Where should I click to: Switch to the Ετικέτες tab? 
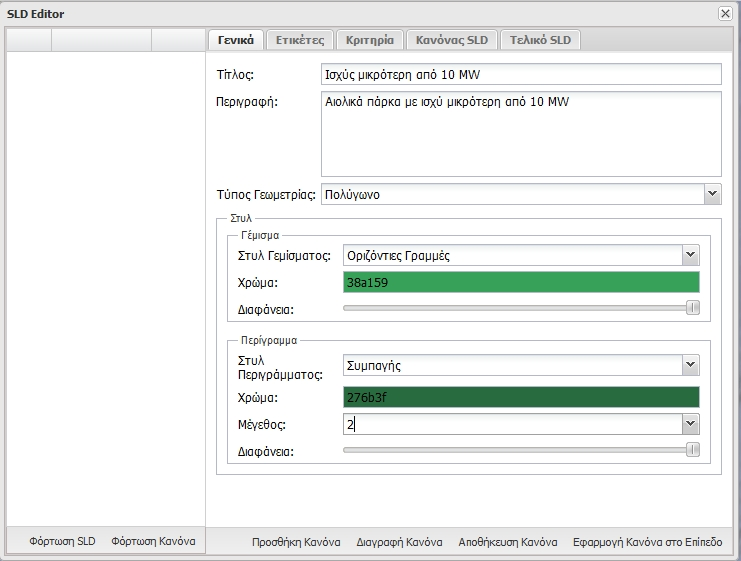300,40
